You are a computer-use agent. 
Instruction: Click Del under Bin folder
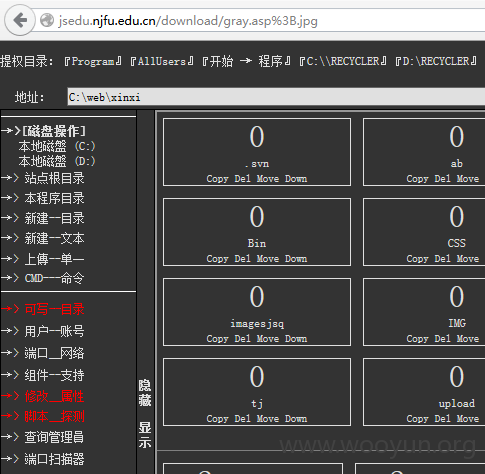pyautogui.click(x=242, y=259)
